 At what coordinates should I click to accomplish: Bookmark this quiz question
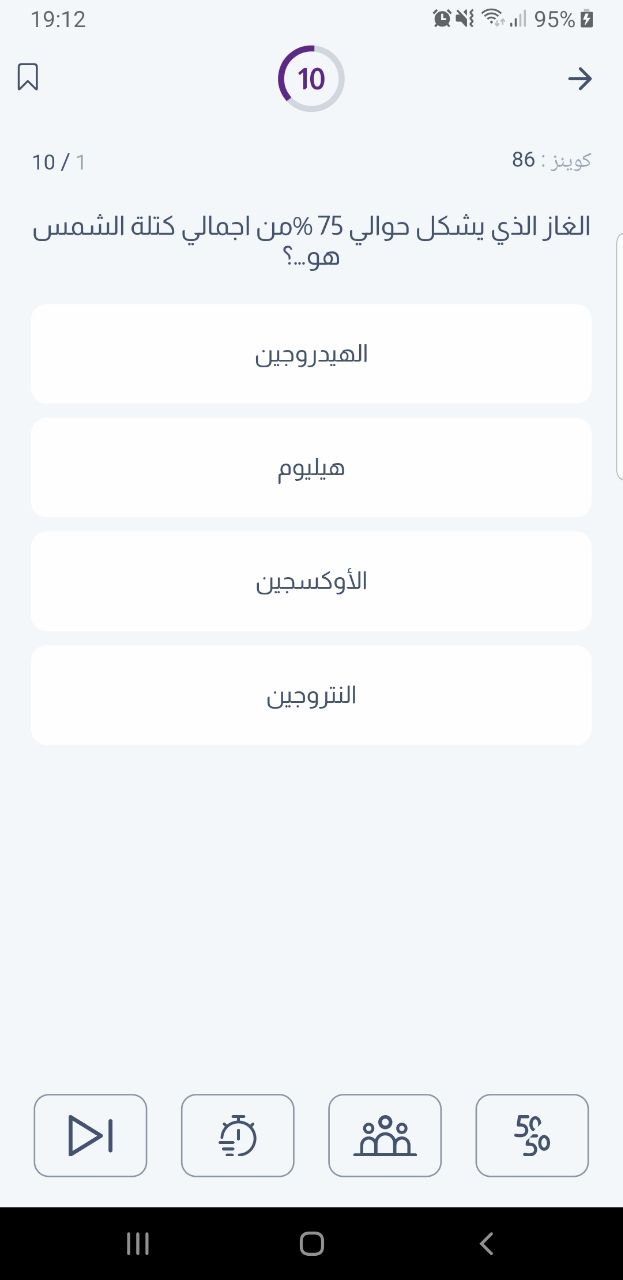coord(28,78)
